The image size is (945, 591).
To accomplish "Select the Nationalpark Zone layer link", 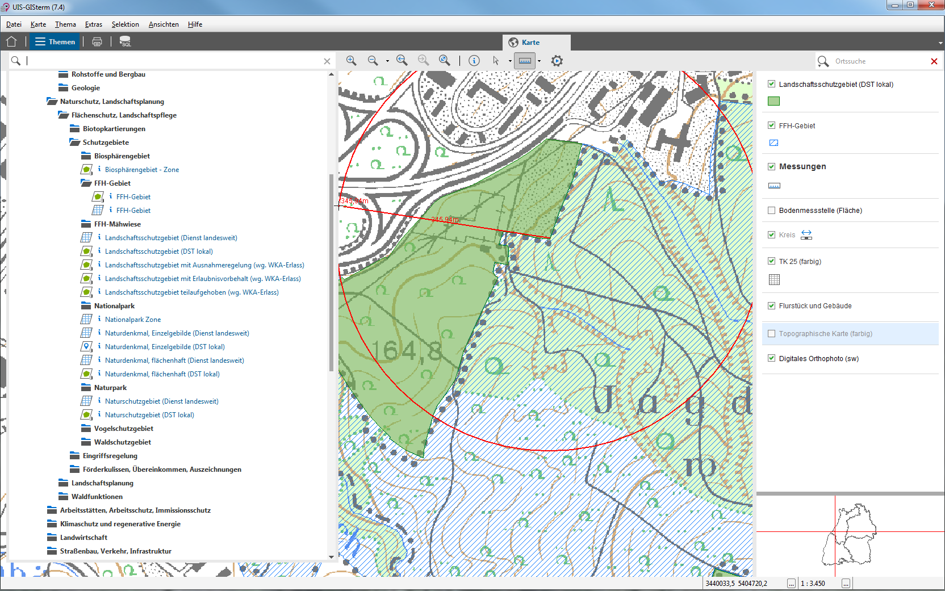I will (x=133, y=319).
